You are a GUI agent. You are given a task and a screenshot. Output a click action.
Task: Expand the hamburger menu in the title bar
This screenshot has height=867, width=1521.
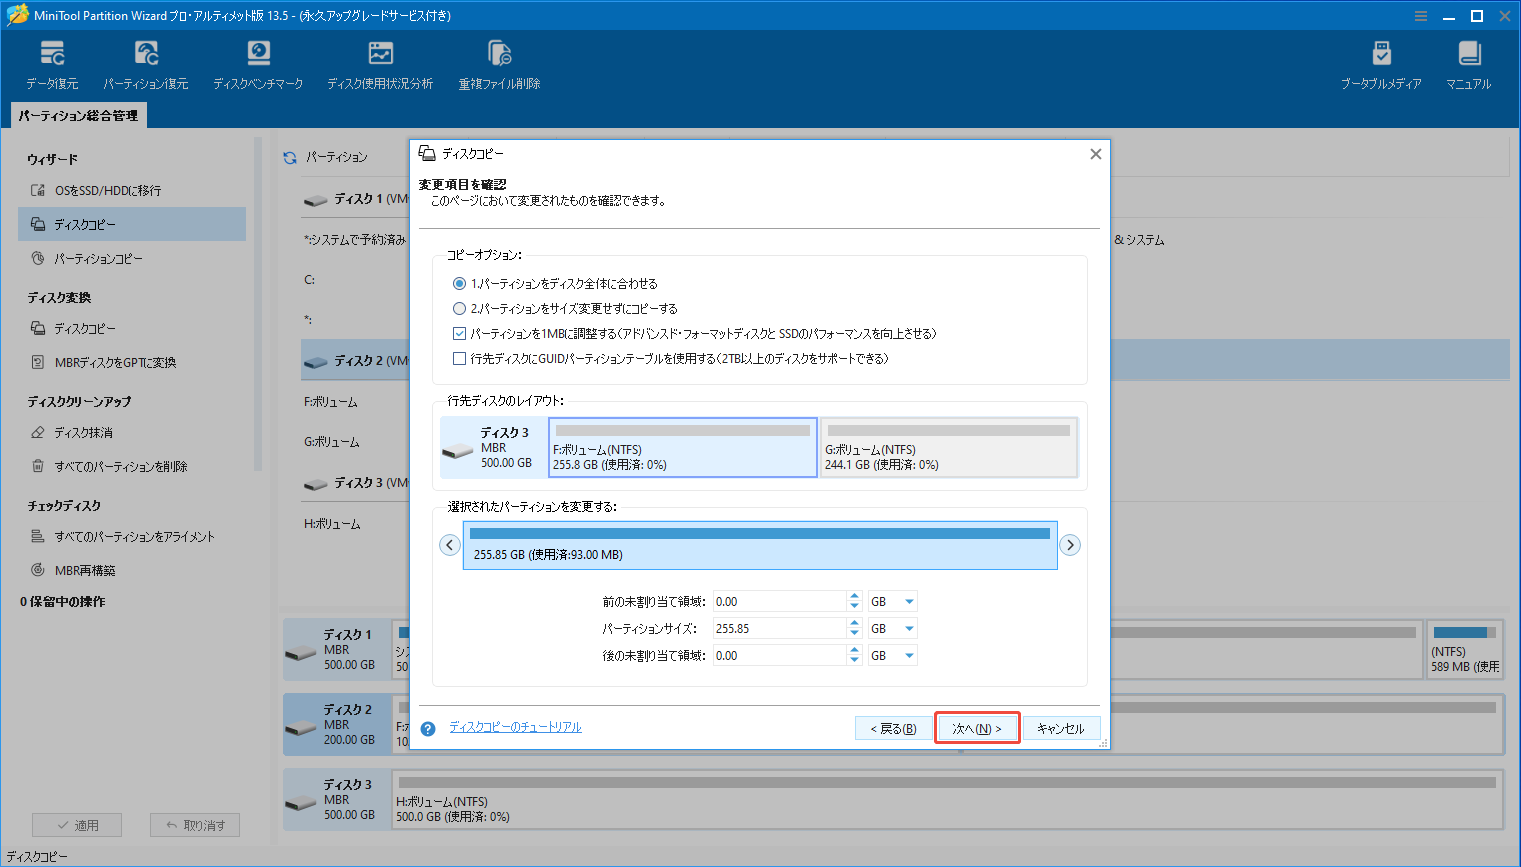pos(1421,15)
